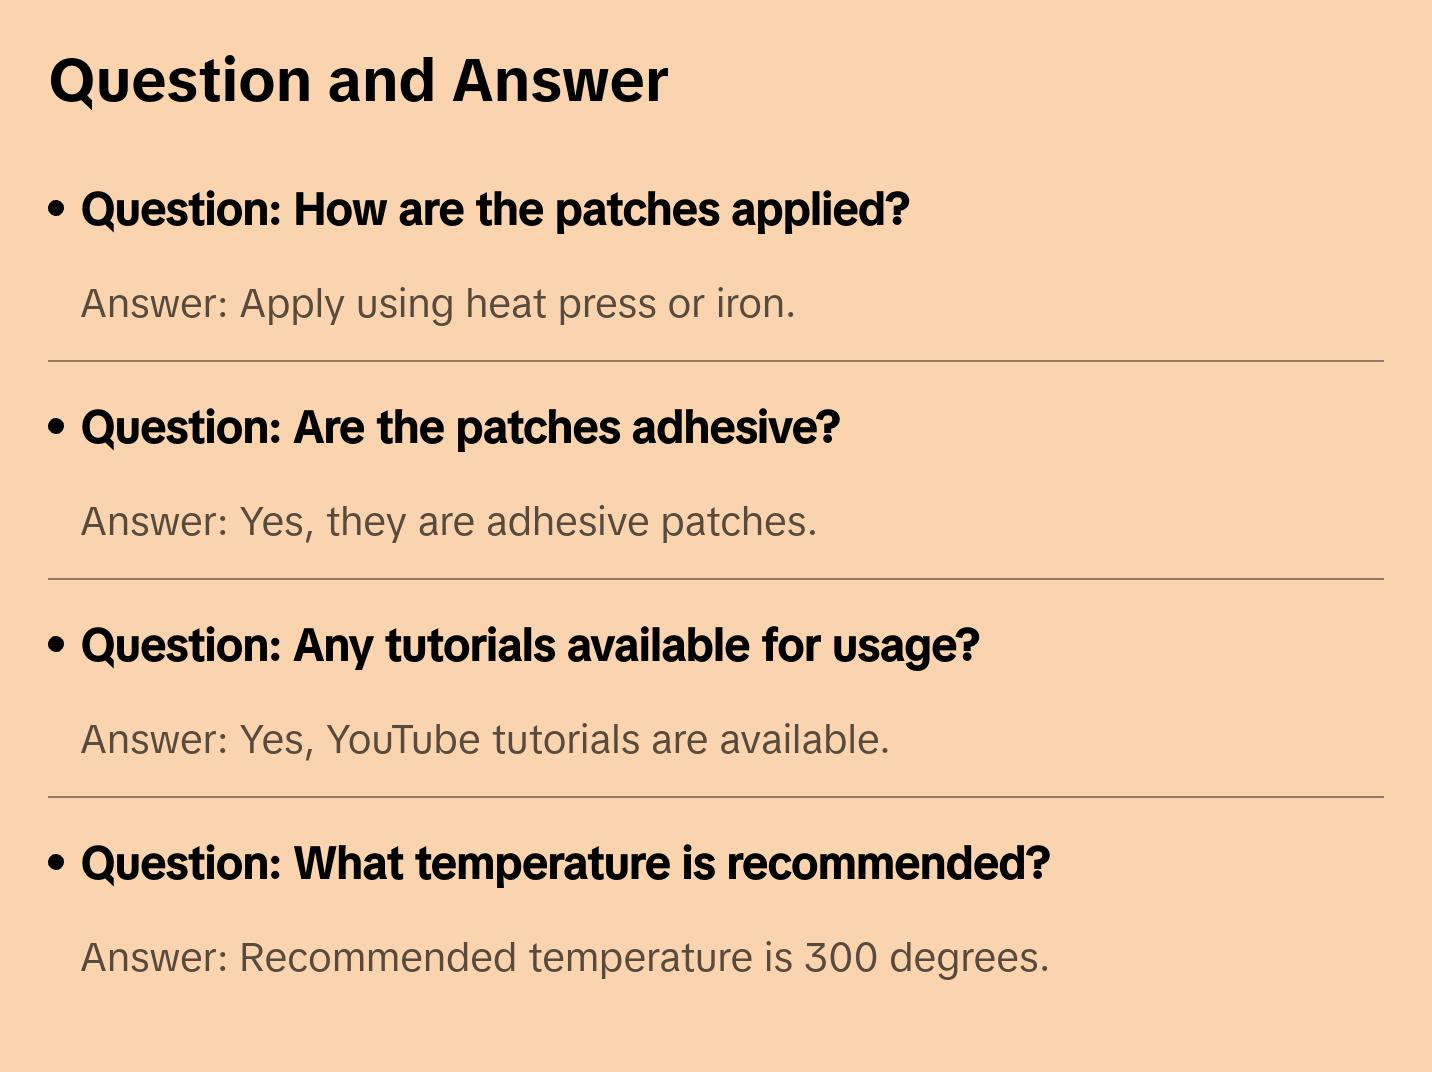Expand 'Are the patches adhesive?' question
The image size is (1432, 1072).
click(x=460, y=428)
